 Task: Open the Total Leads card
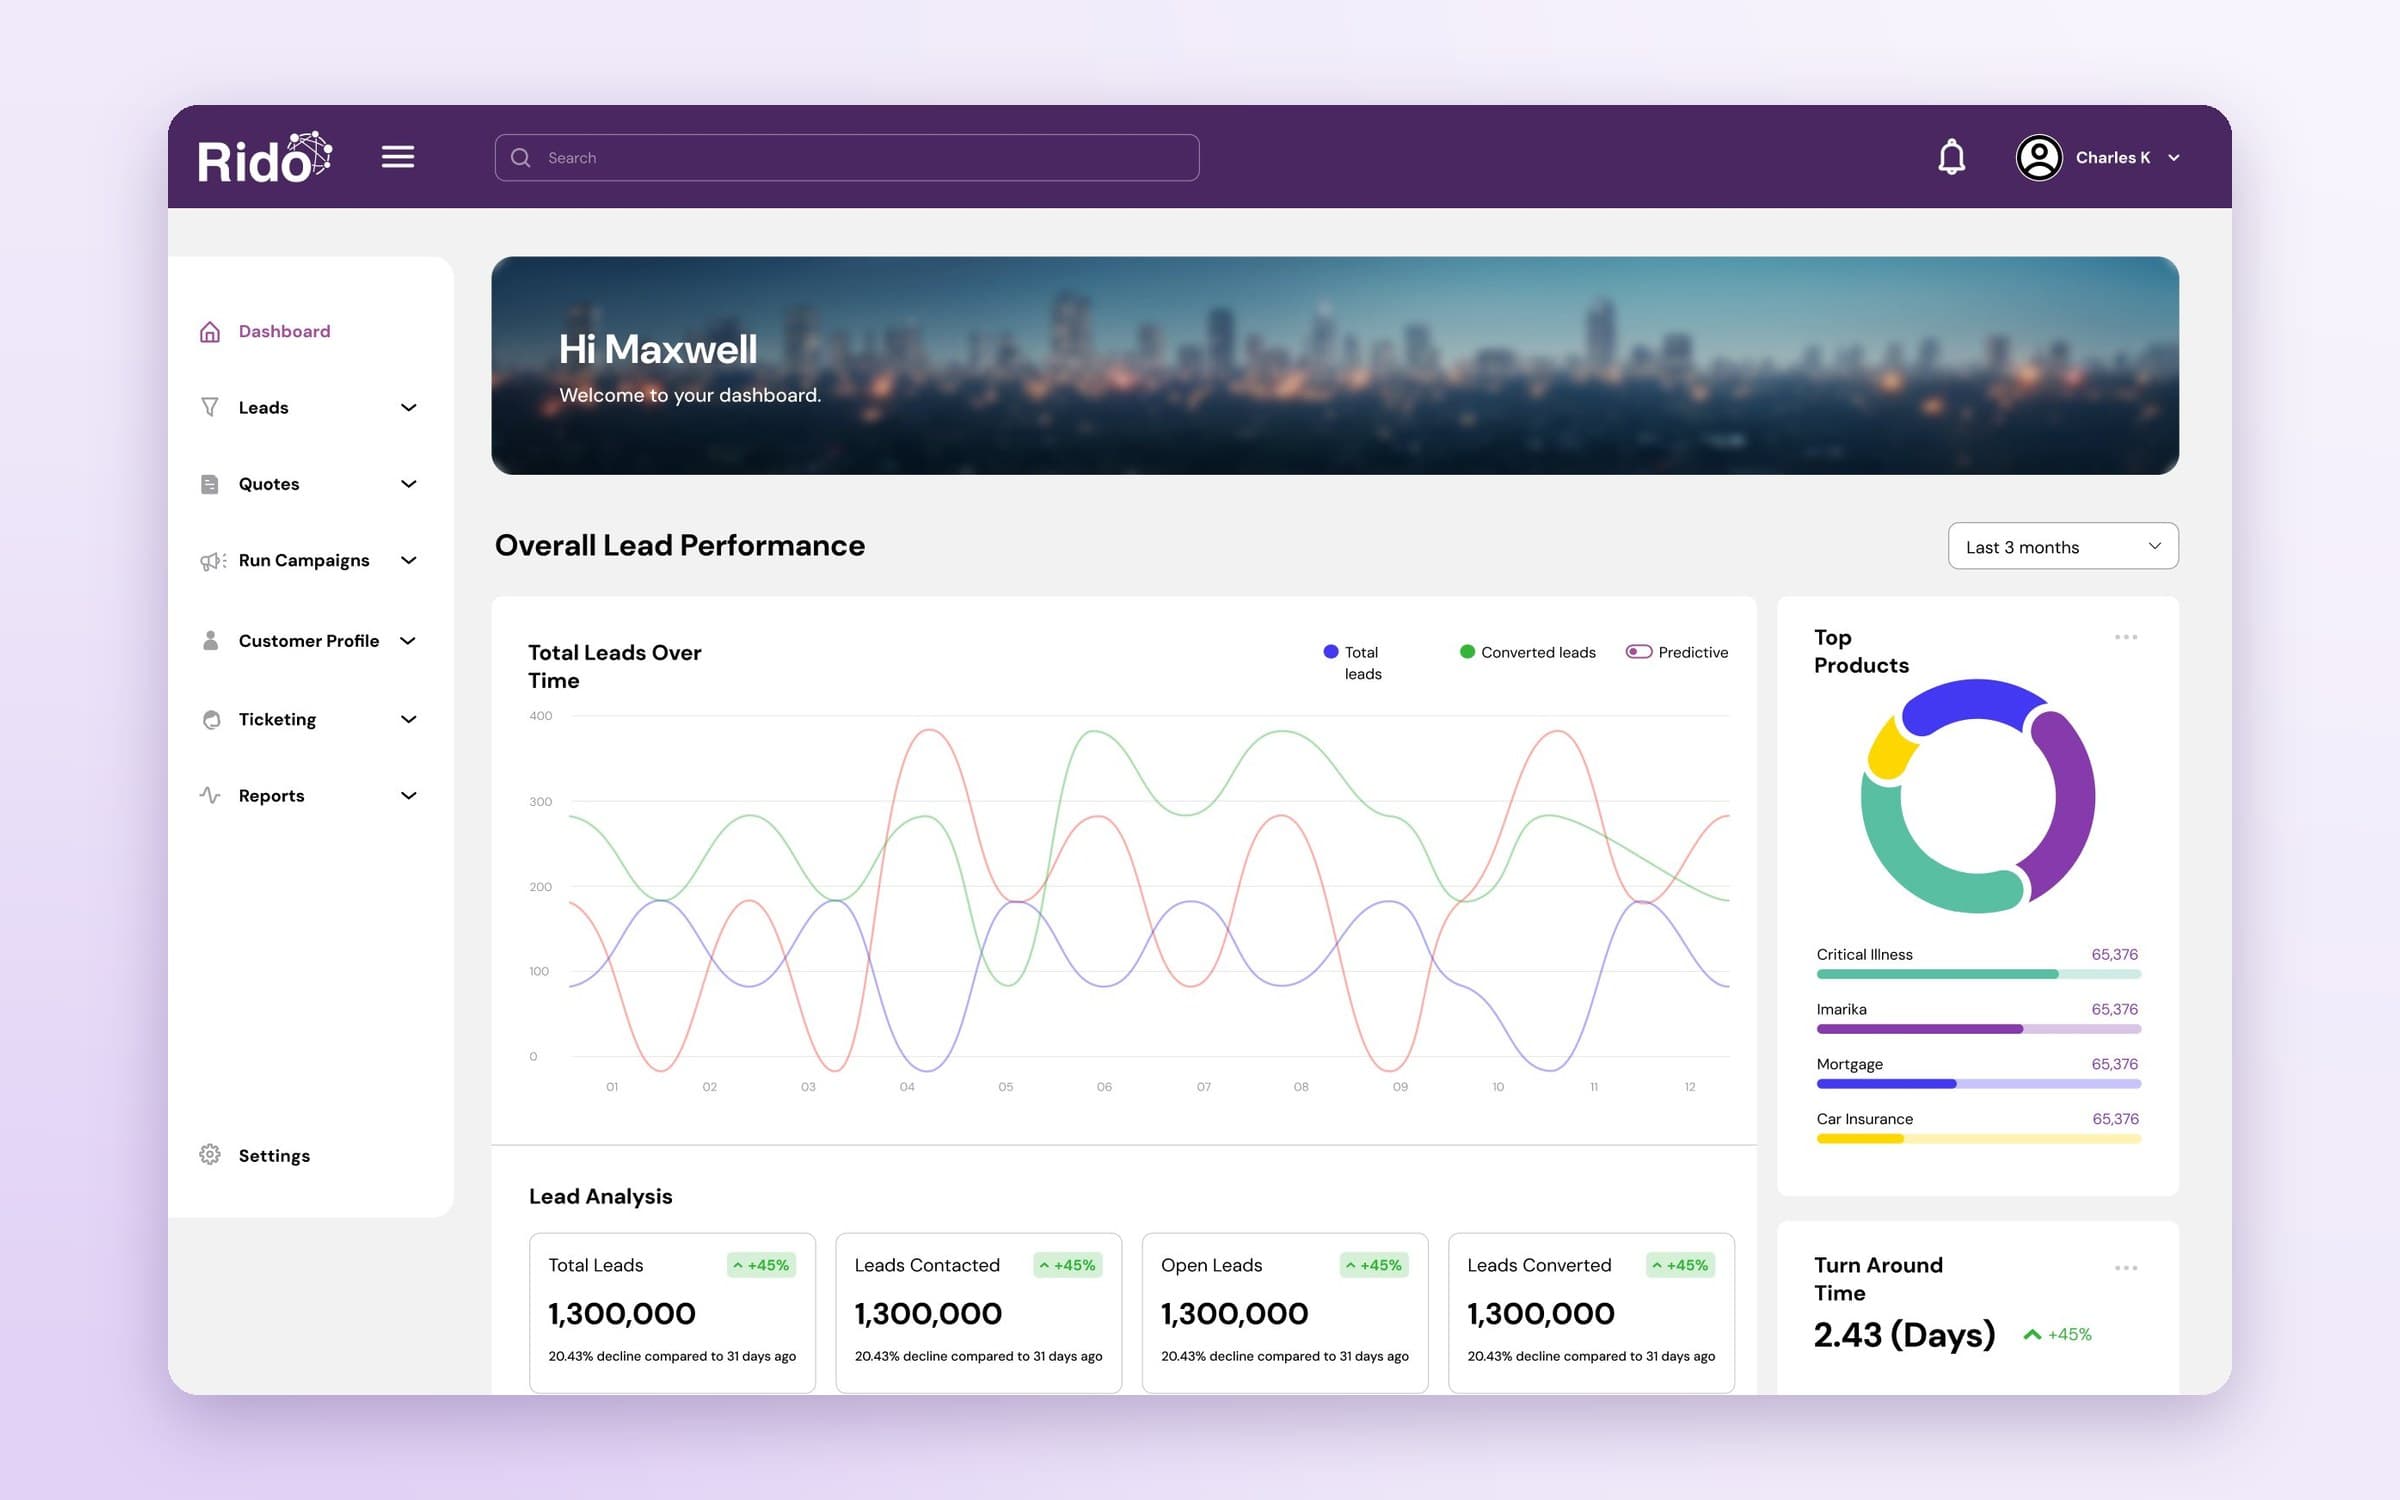click(x=672, y=1312)
